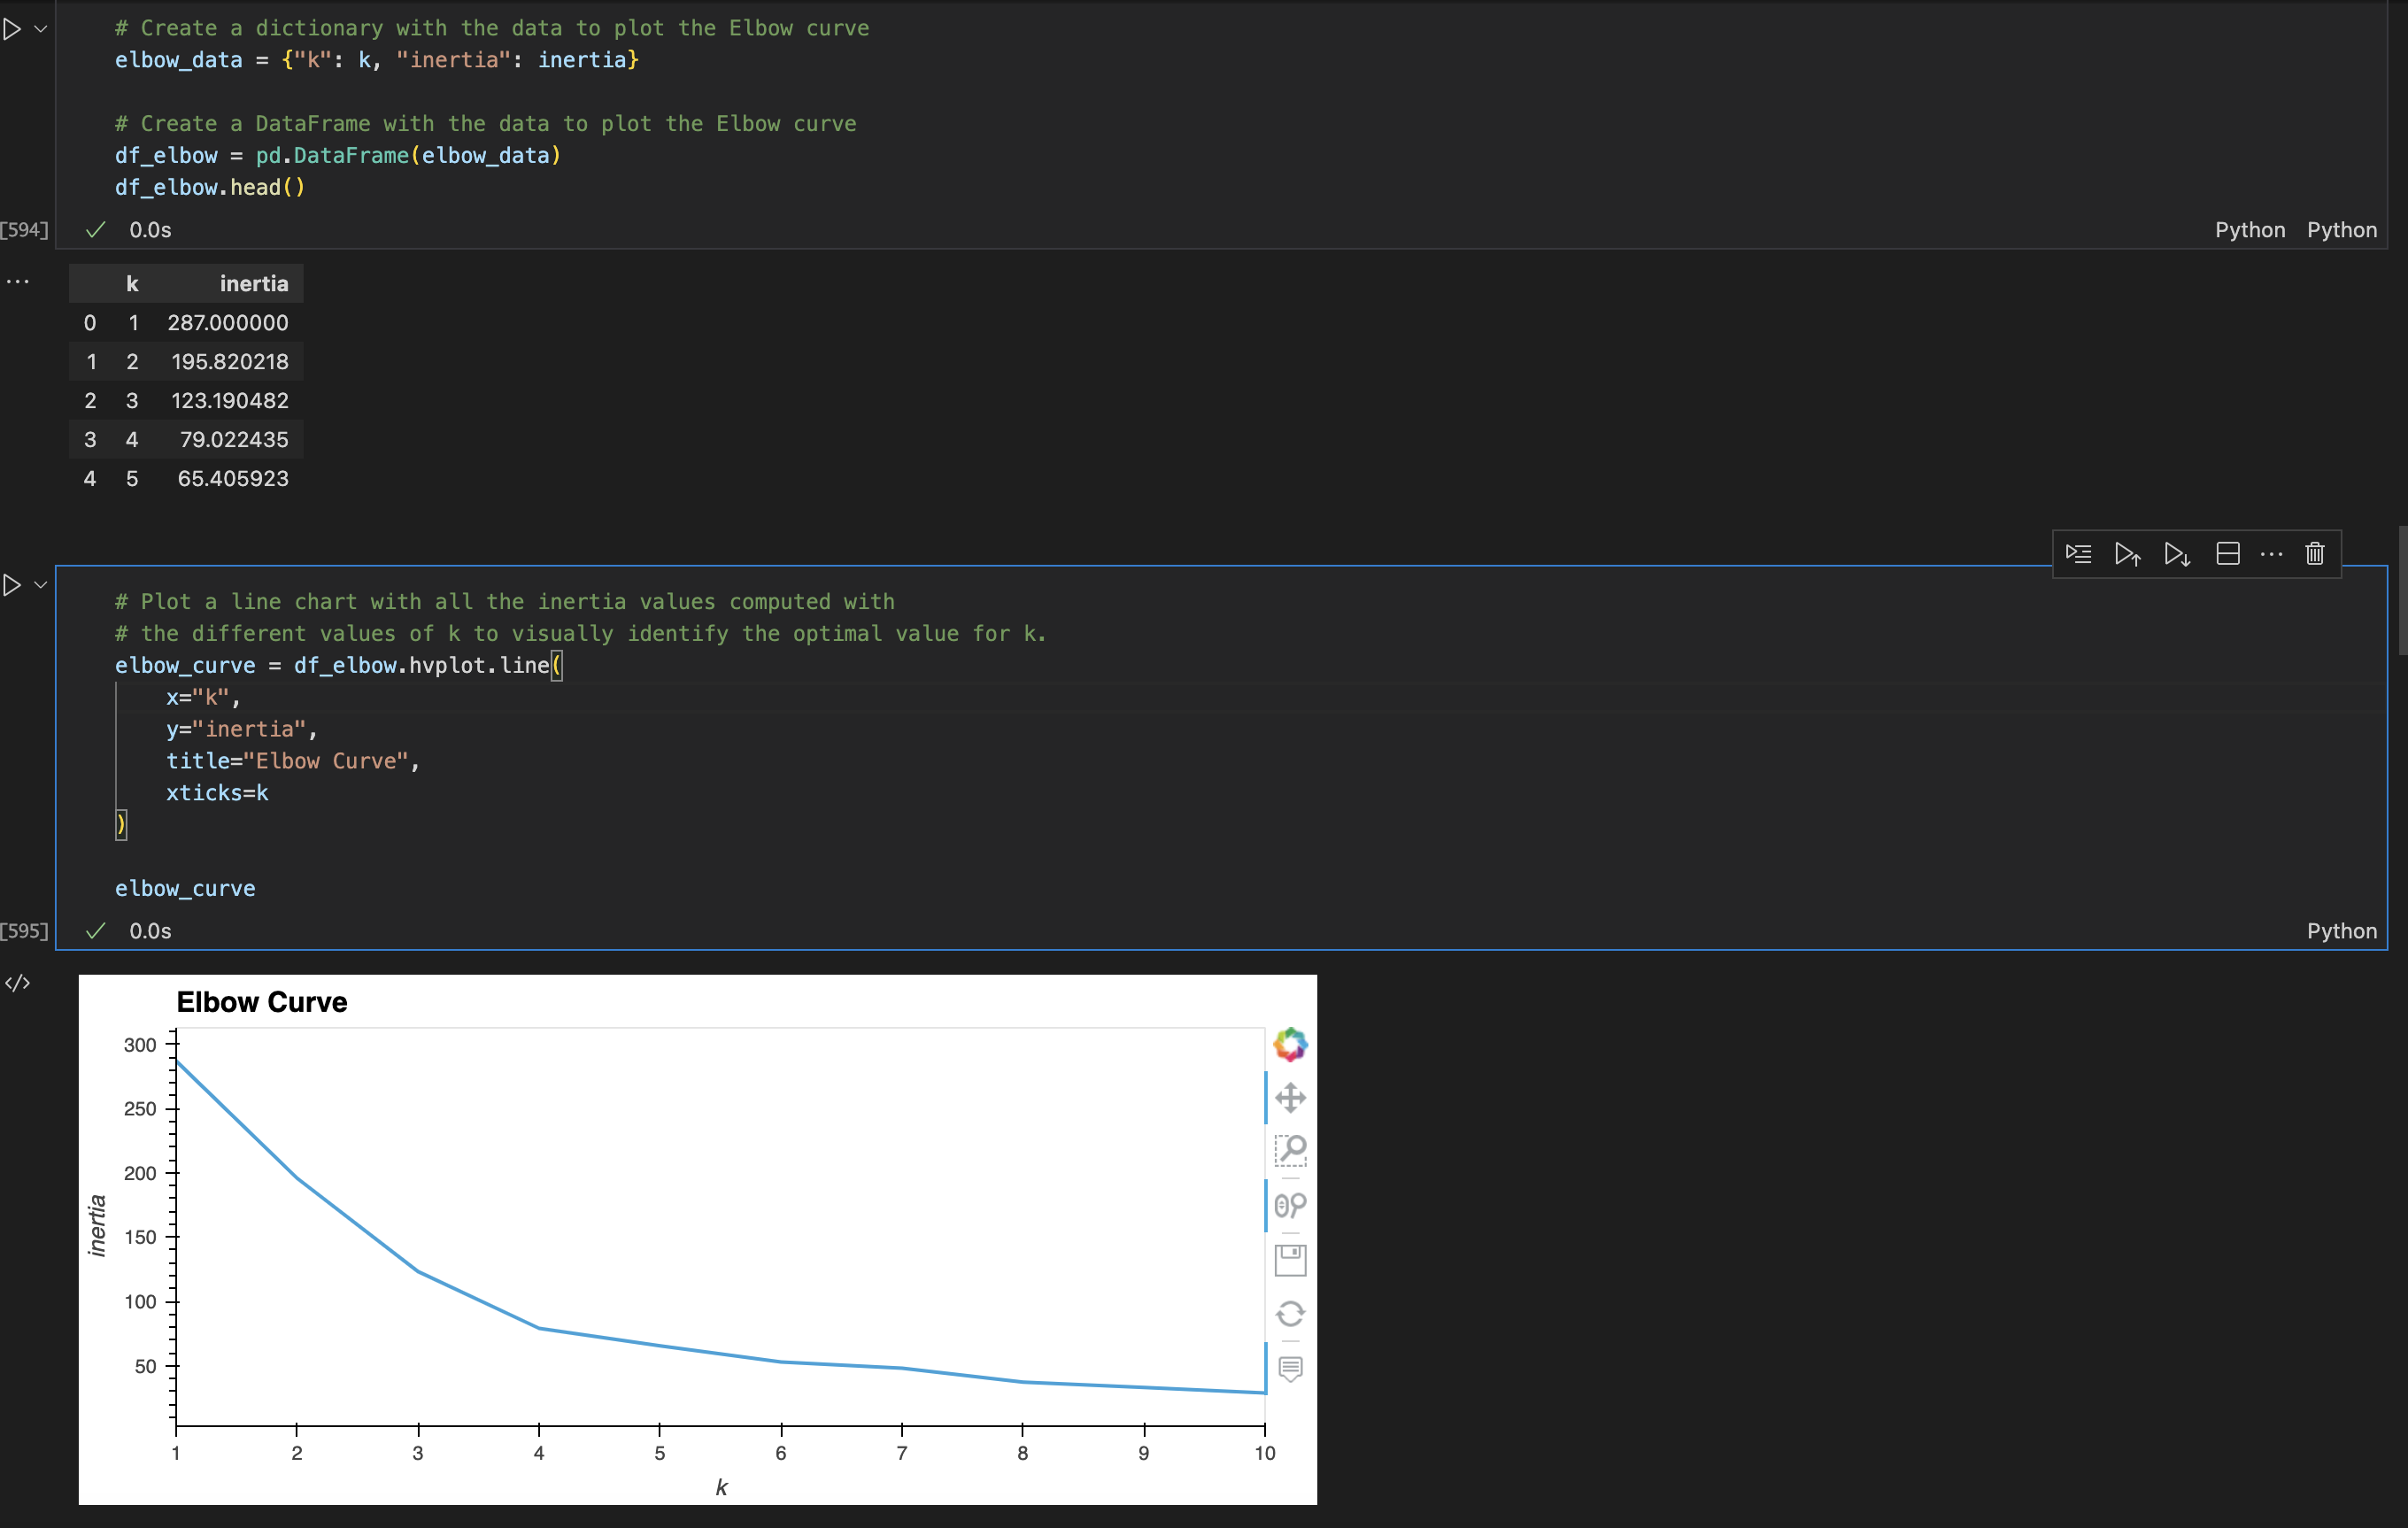2408x1528 pixels.
Task: Open the chevron next to the second cell's run button
Action: point(40,585)
